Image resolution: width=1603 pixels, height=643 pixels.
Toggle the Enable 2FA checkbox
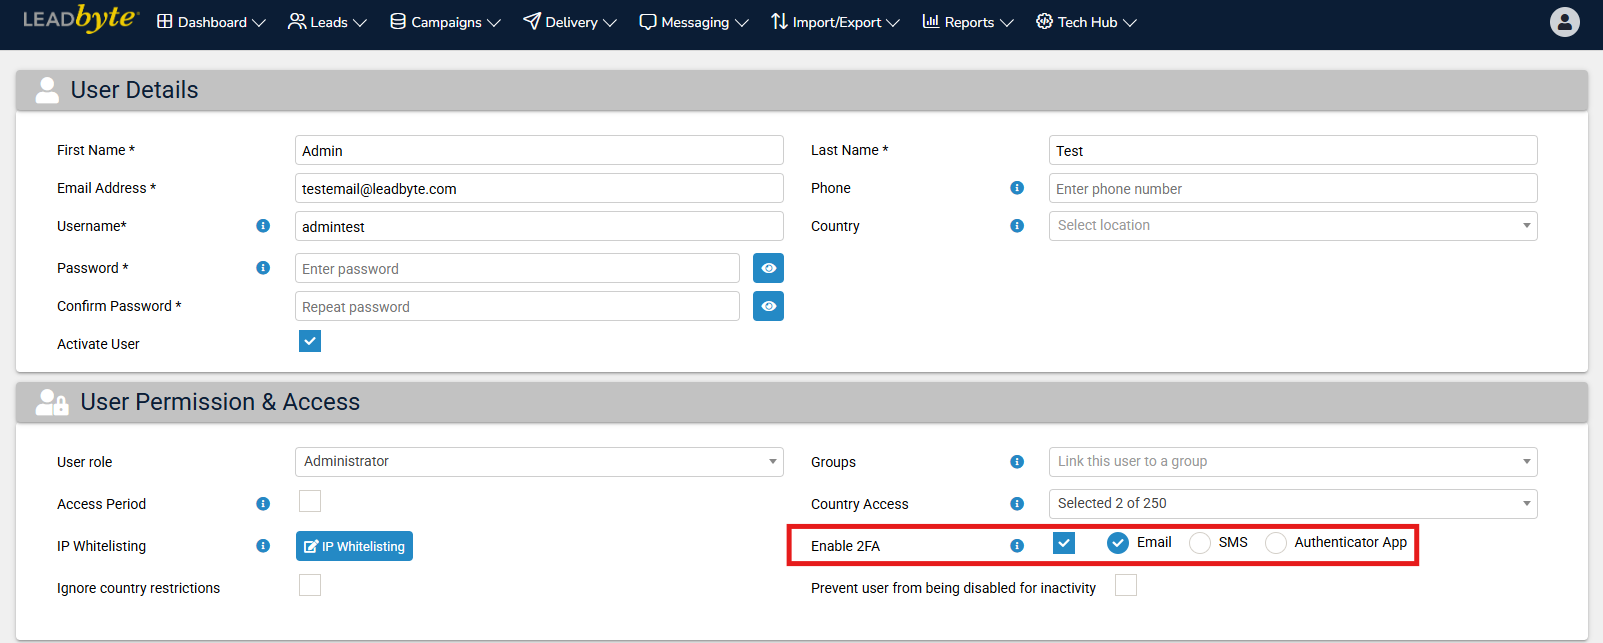1064,543
